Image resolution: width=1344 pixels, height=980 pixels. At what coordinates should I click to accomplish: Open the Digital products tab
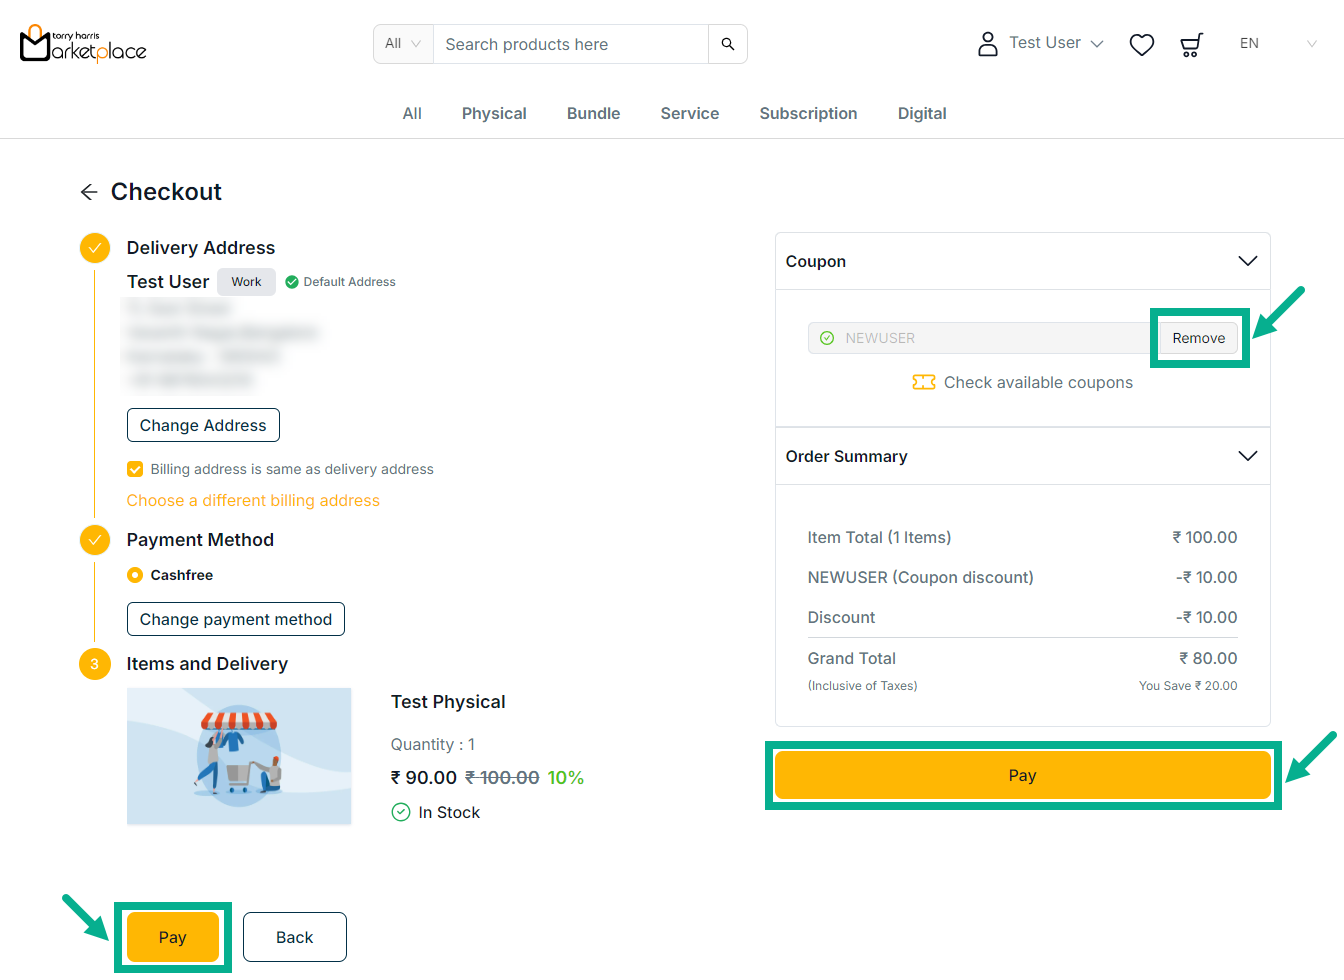[921, 114]
